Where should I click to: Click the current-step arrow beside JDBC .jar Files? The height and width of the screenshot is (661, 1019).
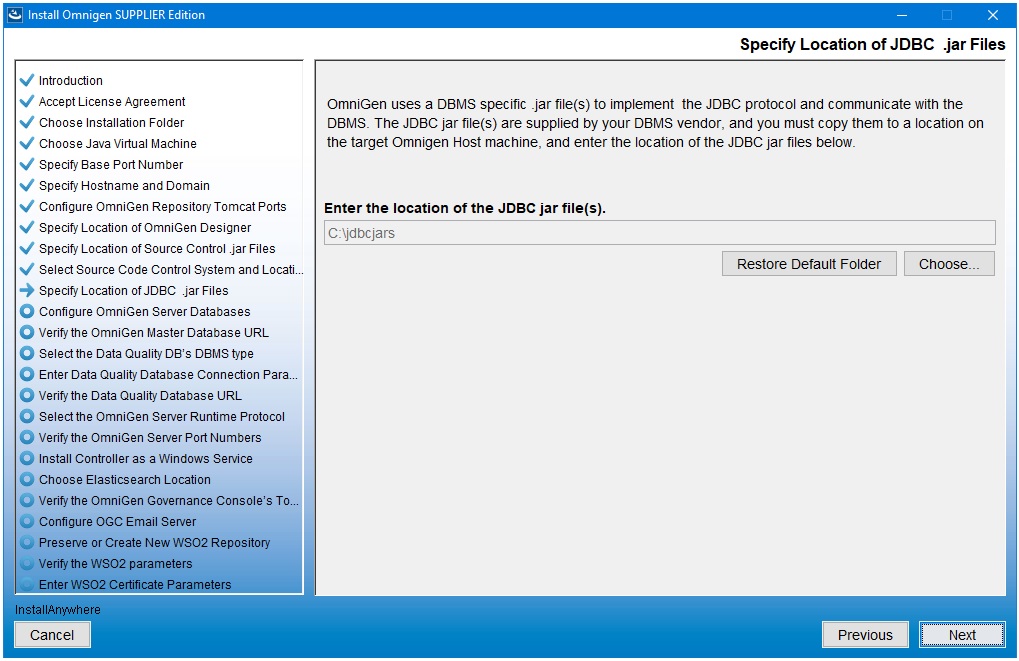(x=27, y=290)
